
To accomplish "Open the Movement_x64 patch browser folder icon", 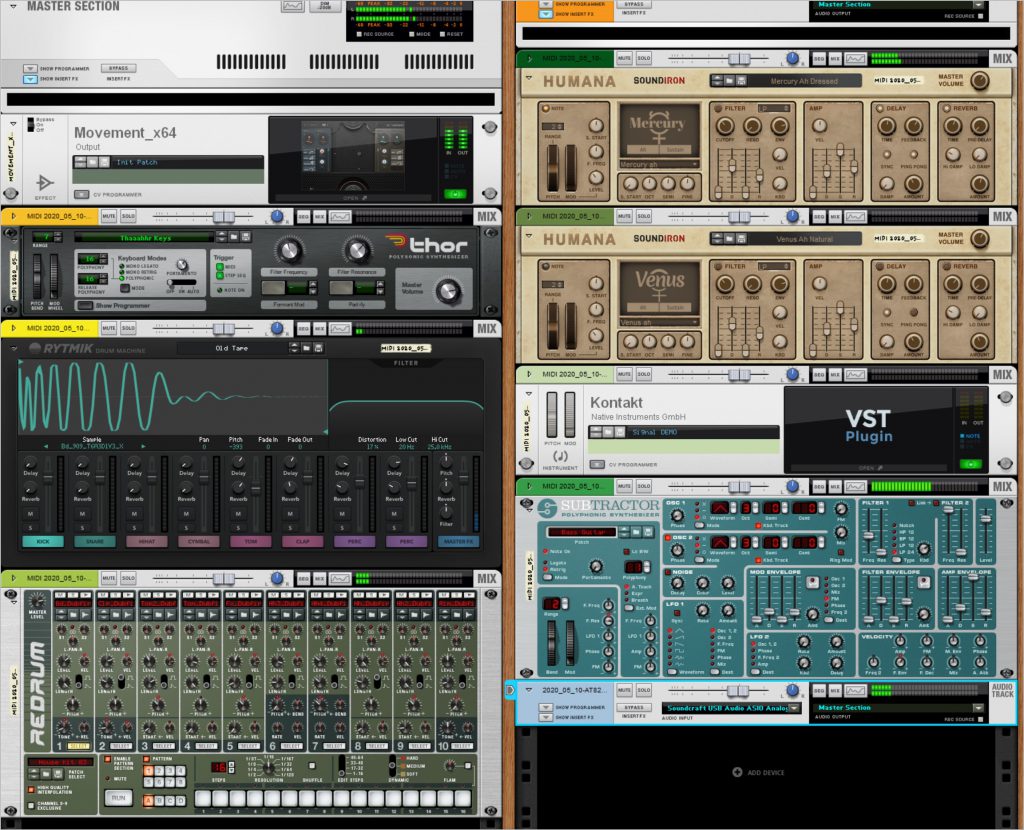I will (93, 162).
